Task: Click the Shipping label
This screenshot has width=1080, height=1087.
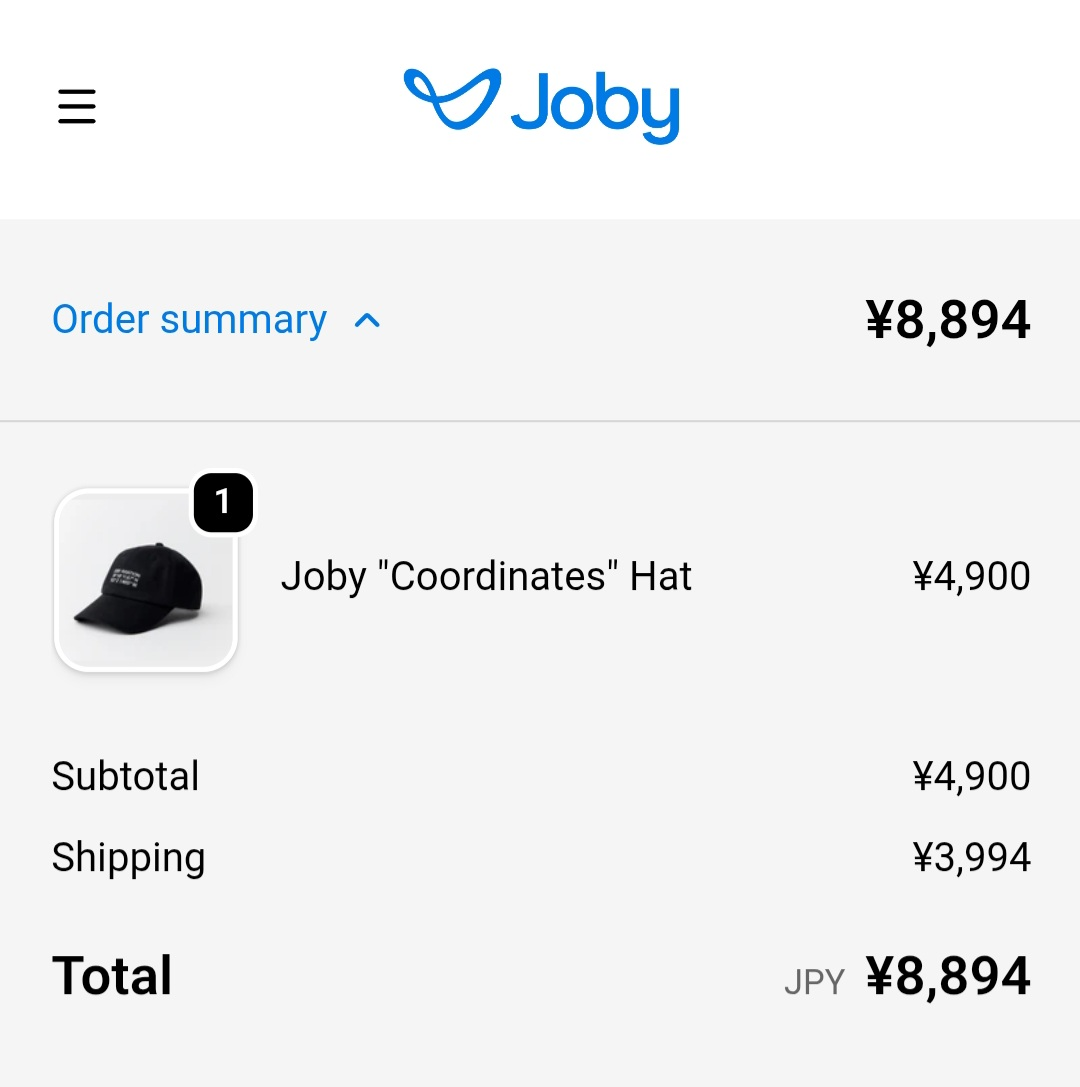Action: (129, 858)
